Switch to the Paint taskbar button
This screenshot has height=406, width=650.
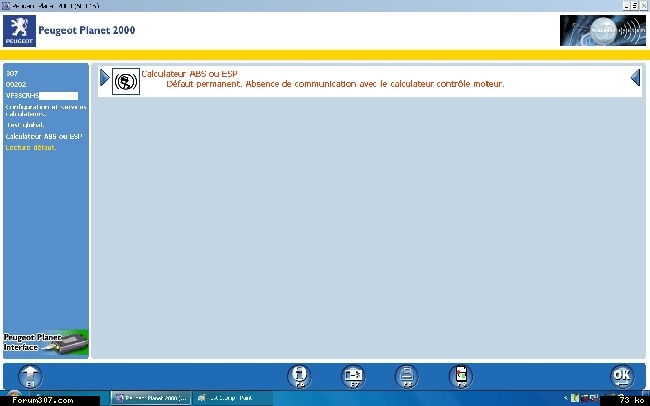232,398
